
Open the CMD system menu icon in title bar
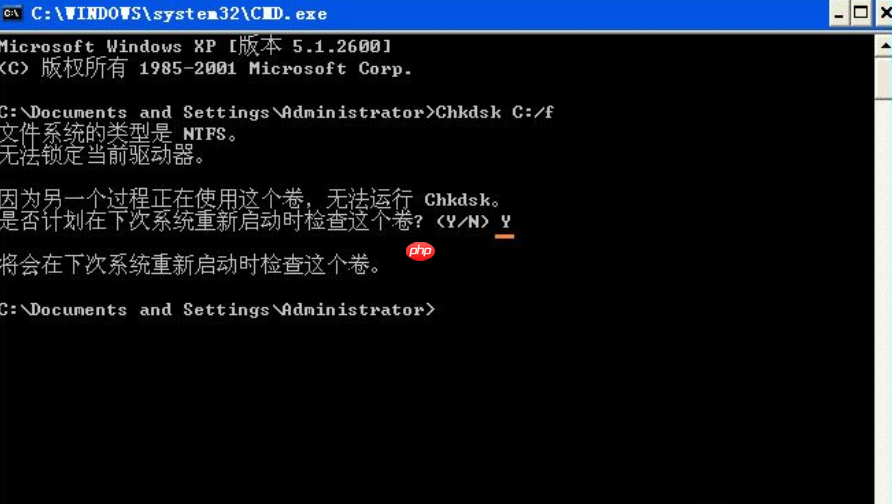click(12, 13)
